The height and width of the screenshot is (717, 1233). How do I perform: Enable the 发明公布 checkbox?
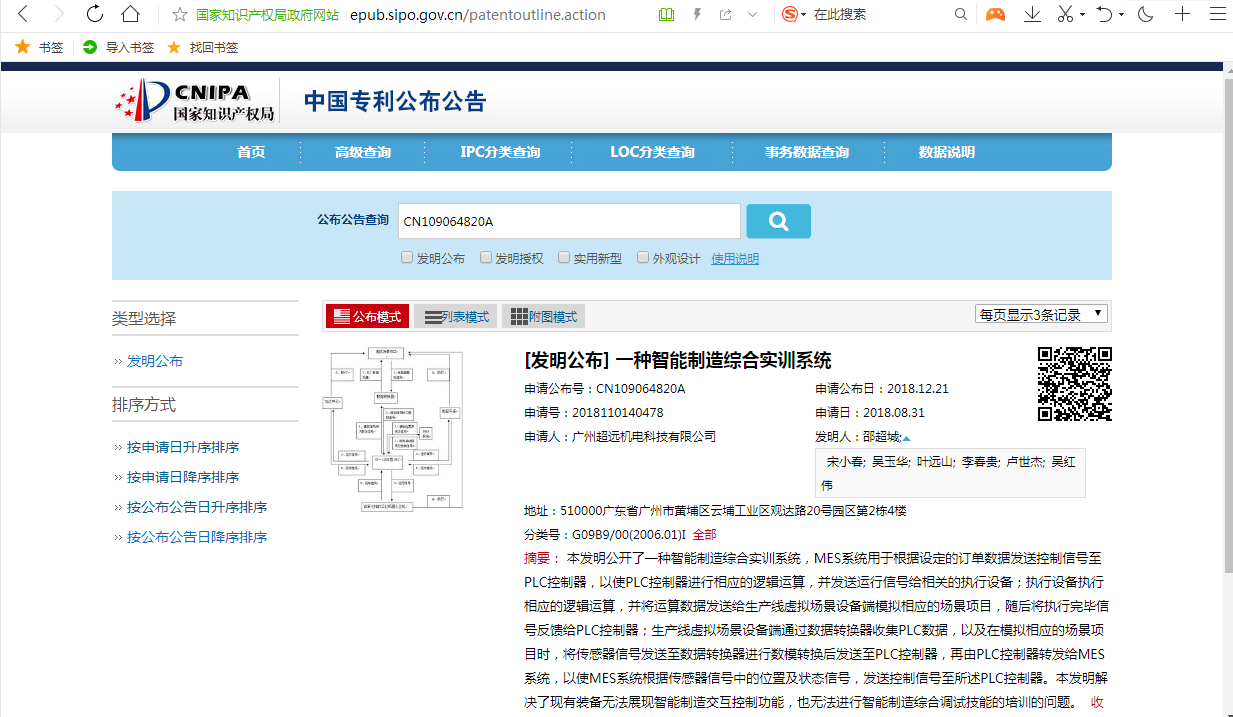coord(407,257)
